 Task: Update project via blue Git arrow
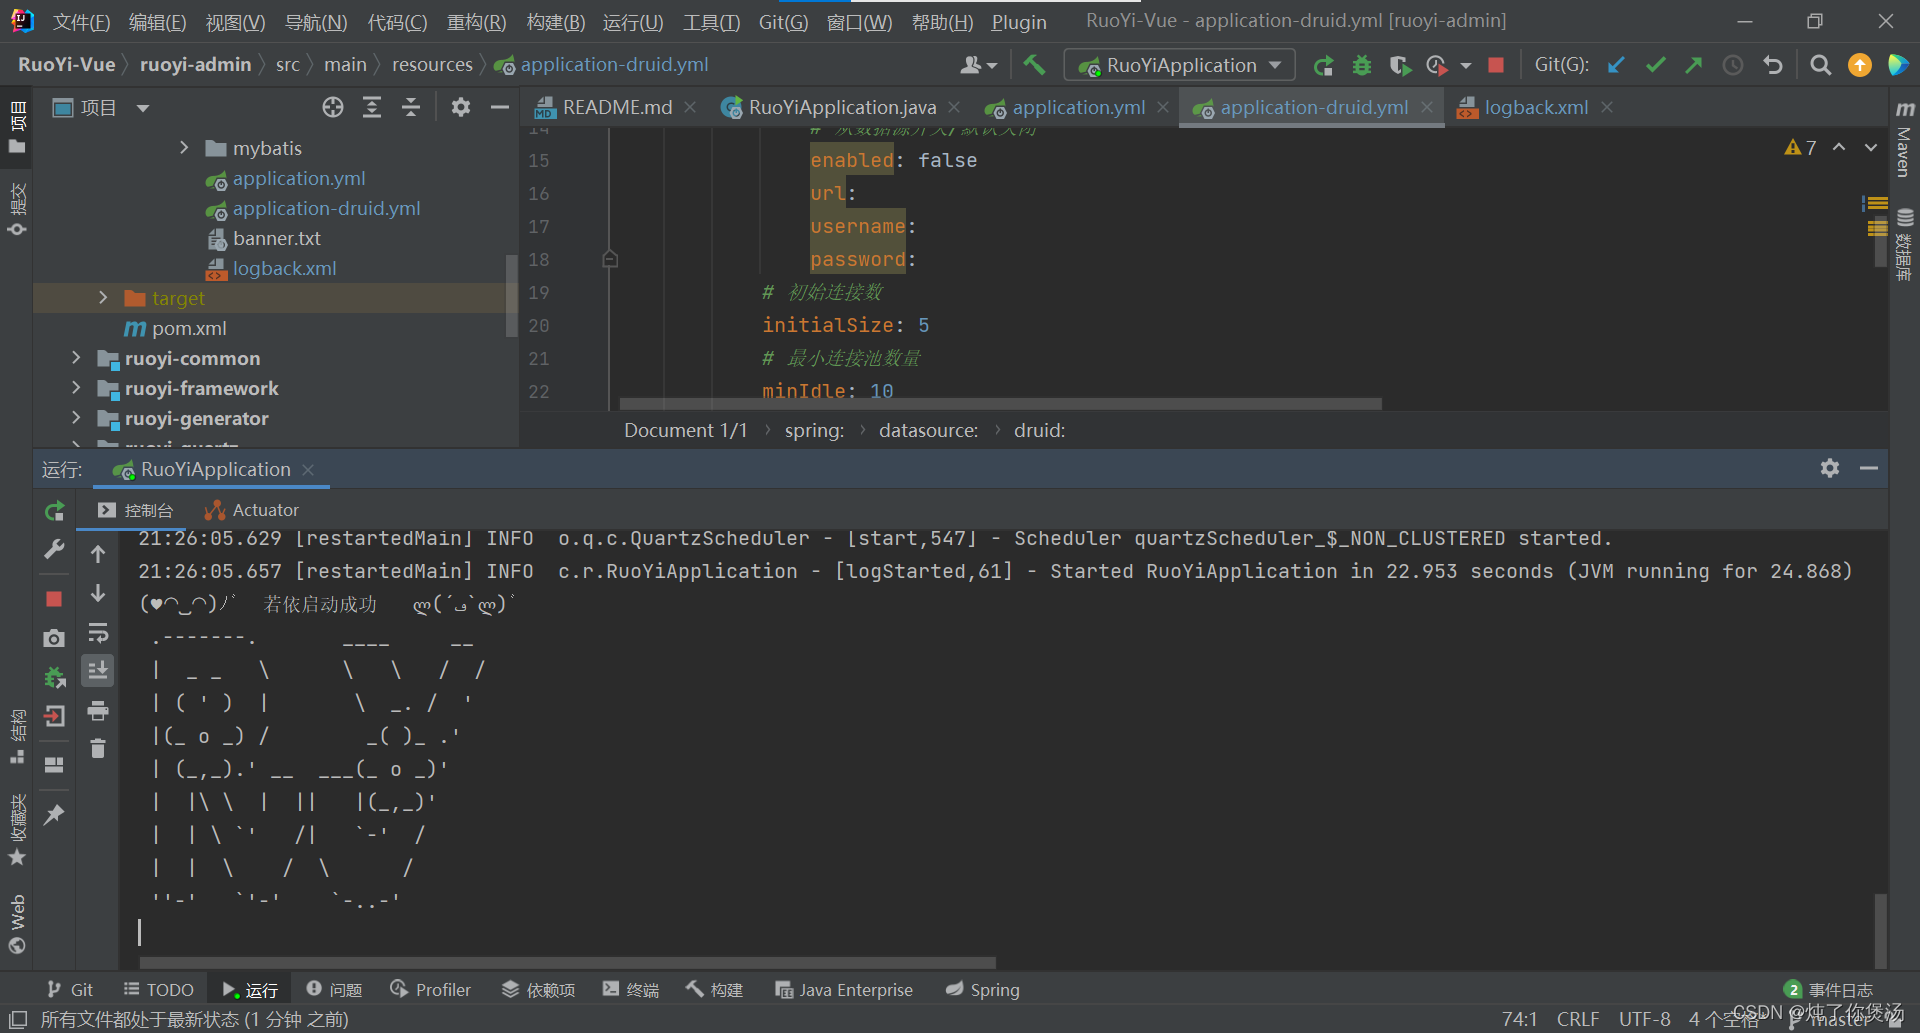[1616, 64]
